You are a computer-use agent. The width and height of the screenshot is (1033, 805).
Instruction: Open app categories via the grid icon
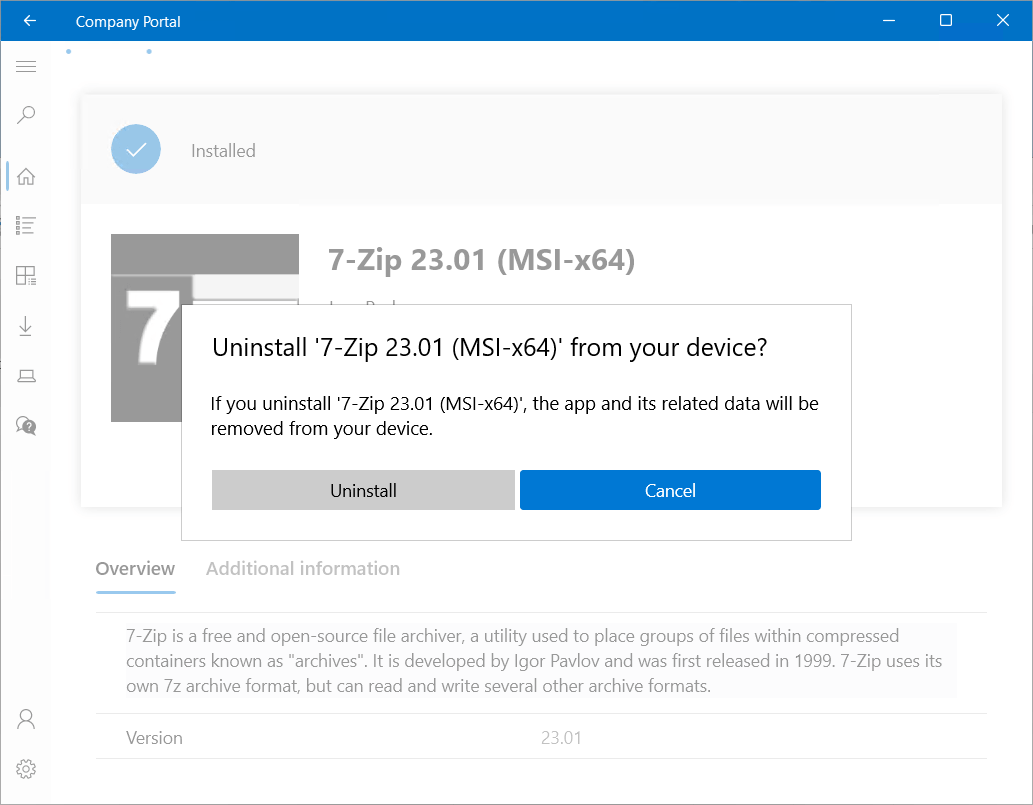click(26, 275)
